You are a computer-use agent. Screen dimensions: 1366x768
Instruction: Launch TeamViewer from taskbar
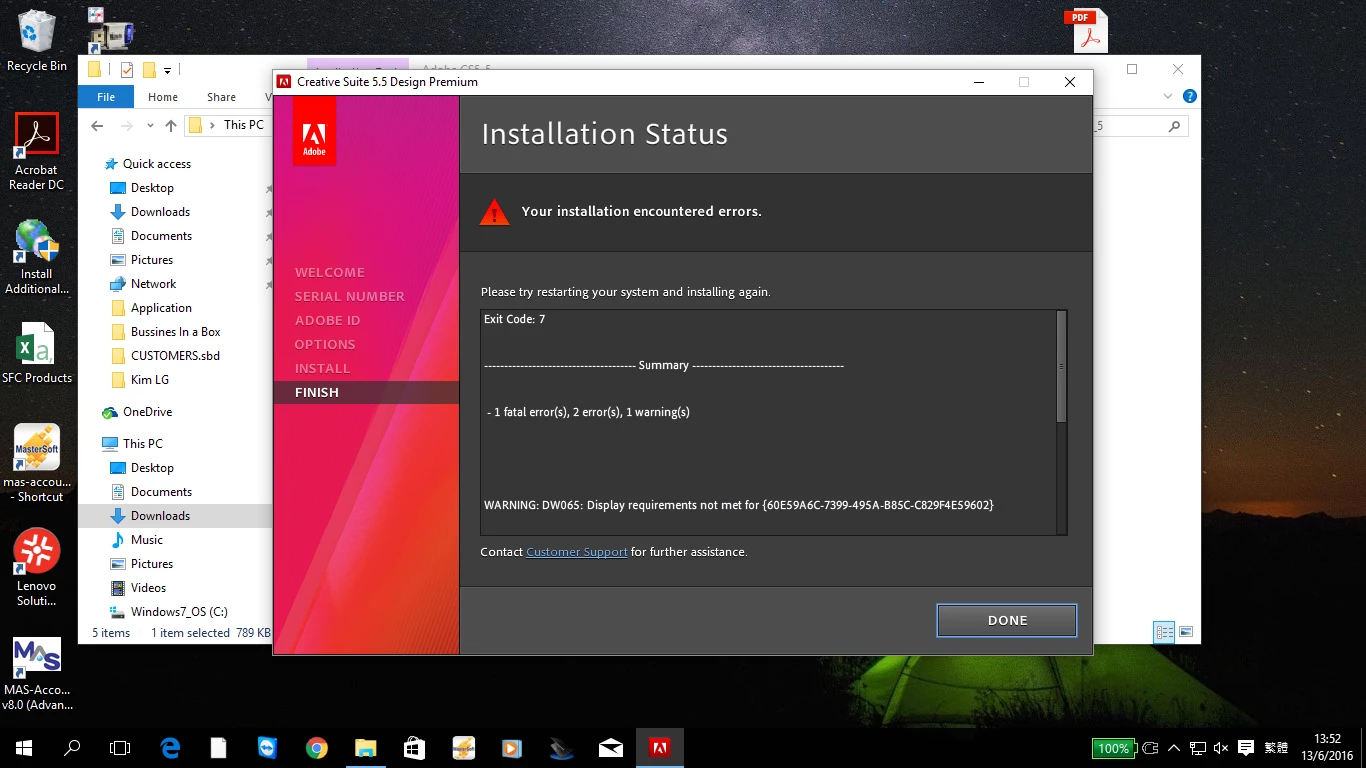[267, 747]
